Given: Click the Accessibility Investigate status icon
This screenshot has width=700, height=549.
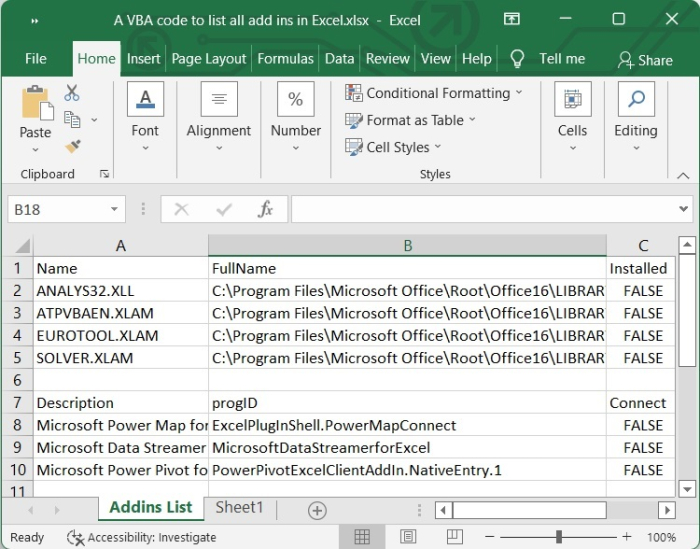Looking at the screenshot, I should coord(76,537).
